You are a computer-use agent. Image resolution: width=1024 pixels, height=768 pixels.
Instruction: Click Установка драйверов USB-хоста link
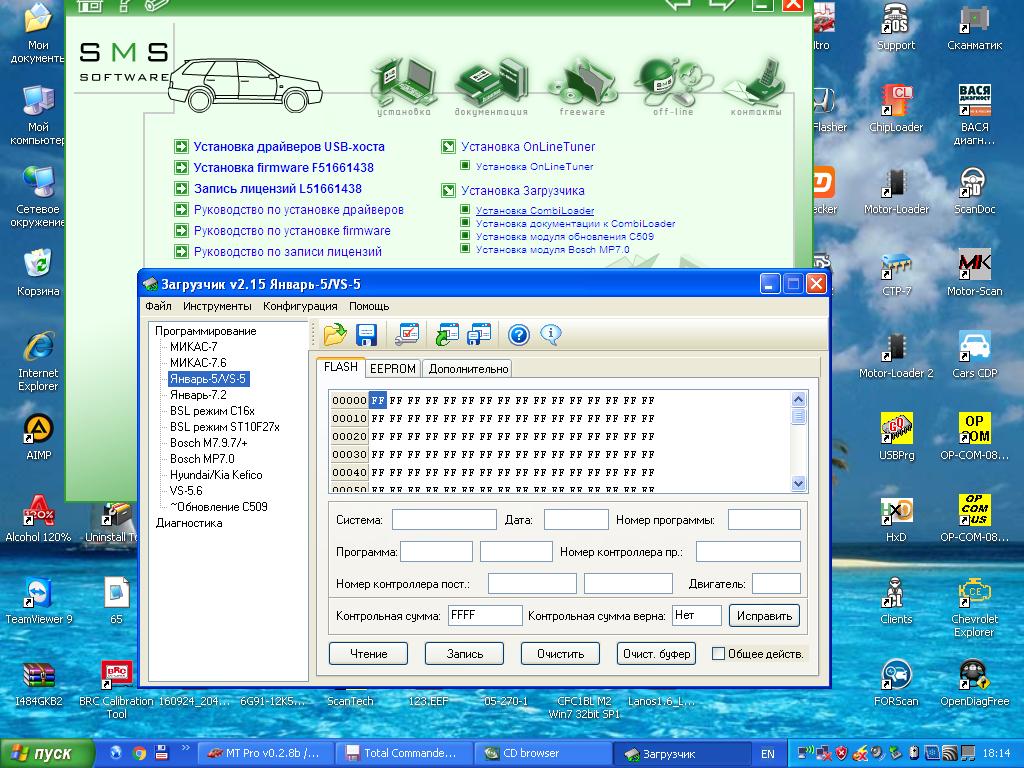(289, 147)
